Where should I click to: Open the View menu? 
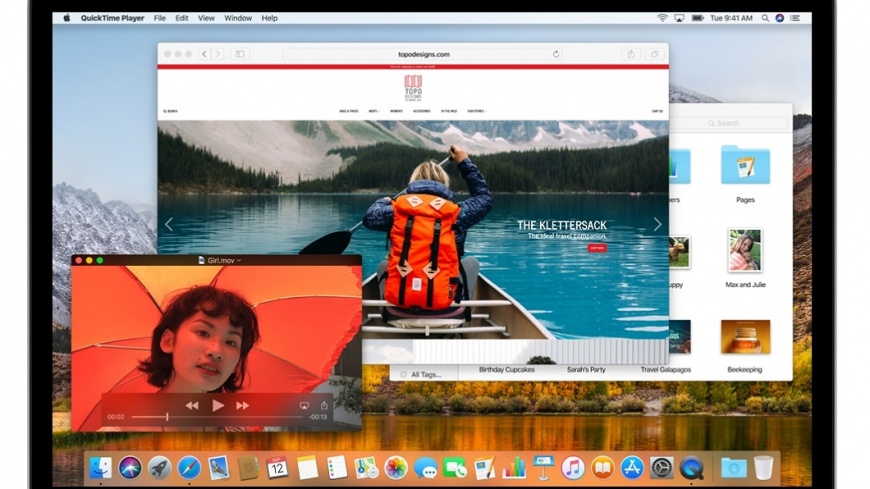pos(206,18)
